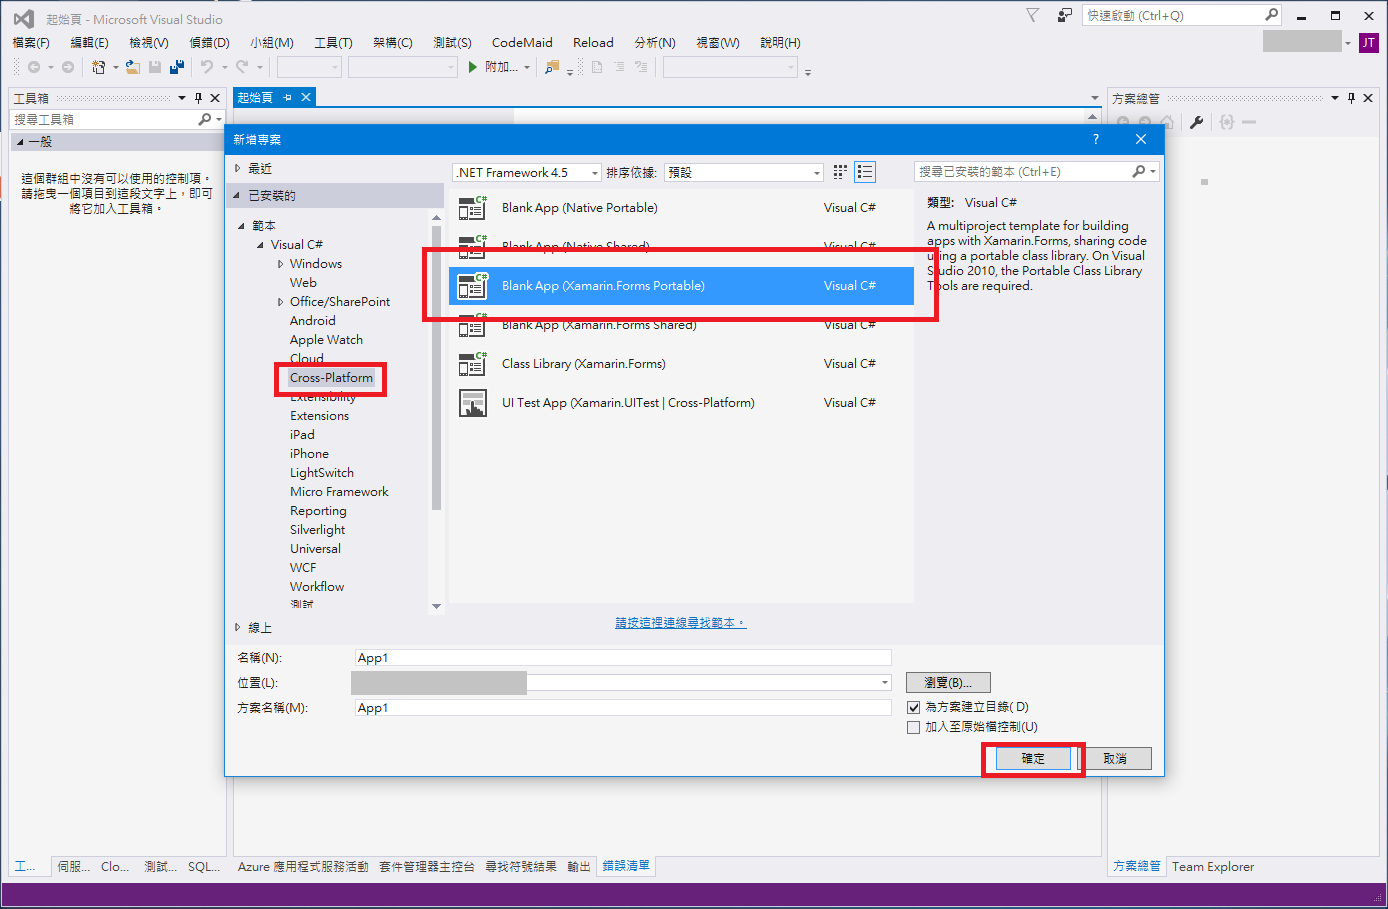
Task: Open the 附加 button dropdown arrow
Action: (527, 68)
